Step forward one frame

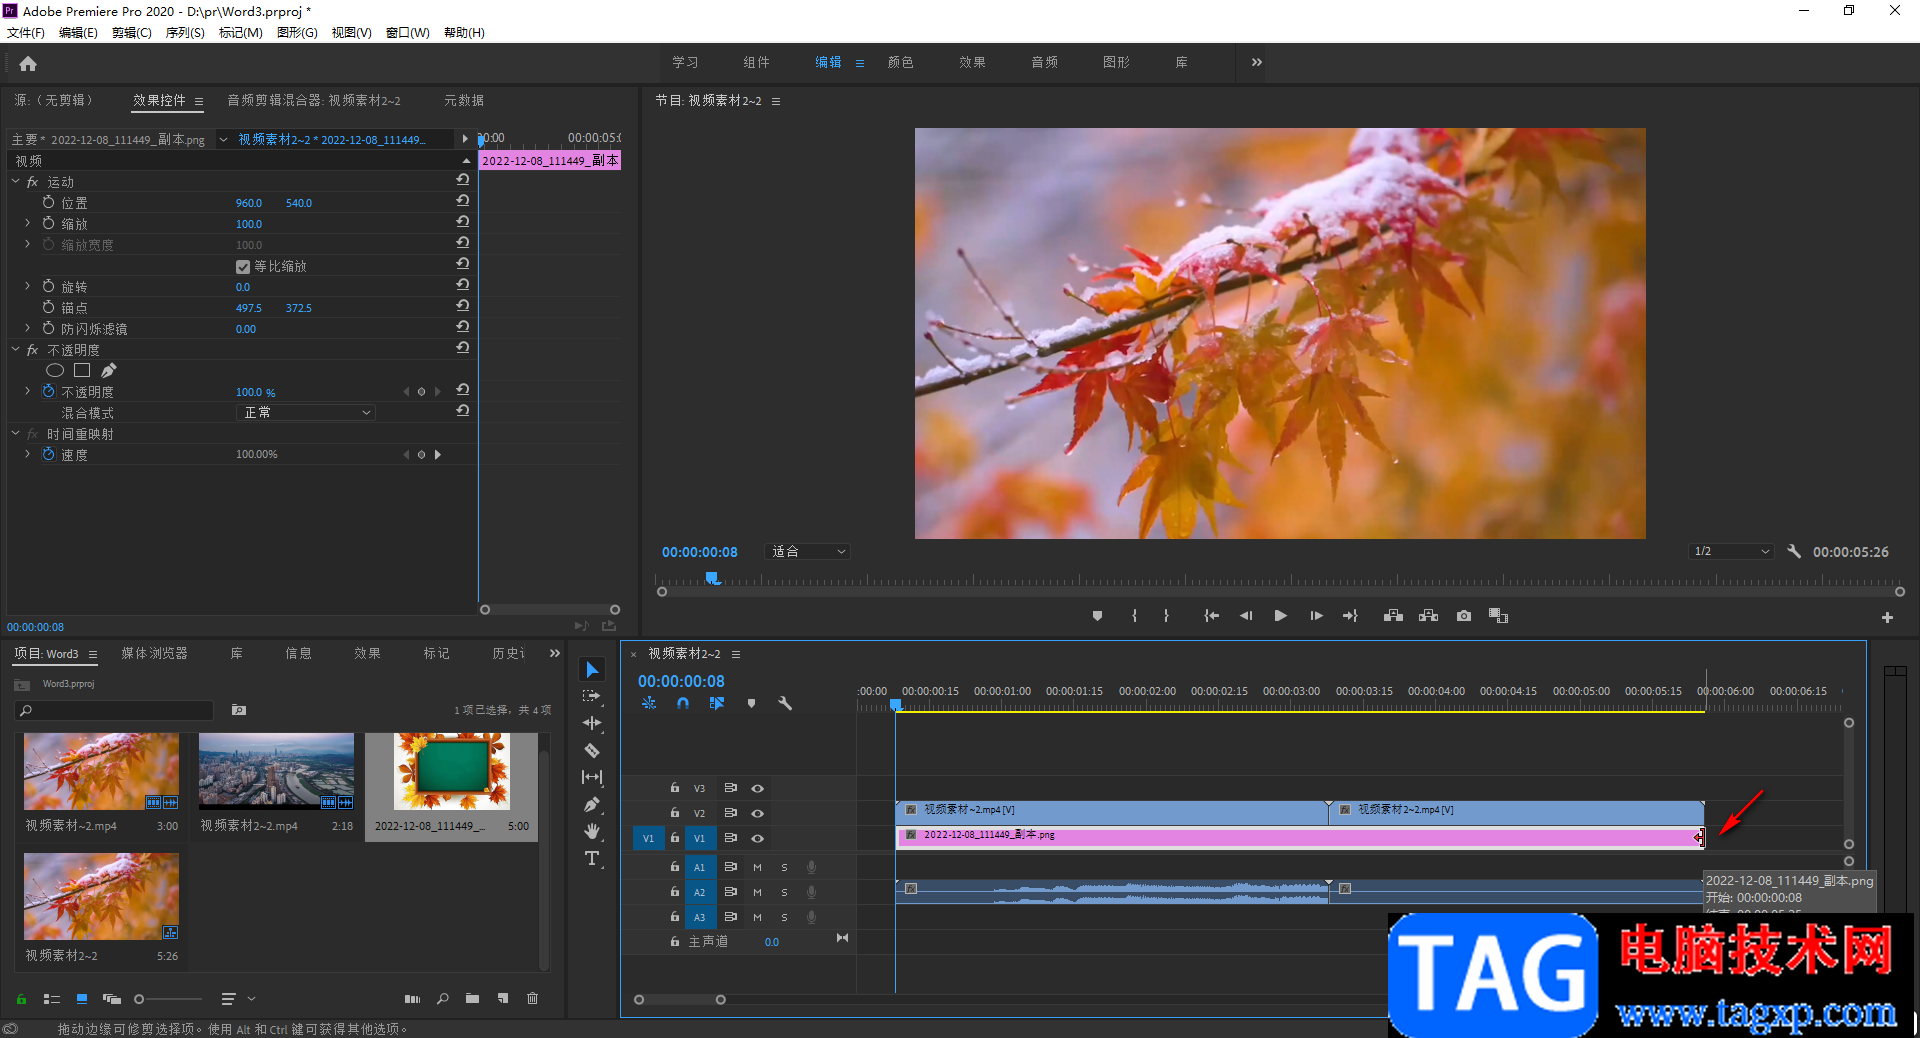click(x=1316, y=616)
